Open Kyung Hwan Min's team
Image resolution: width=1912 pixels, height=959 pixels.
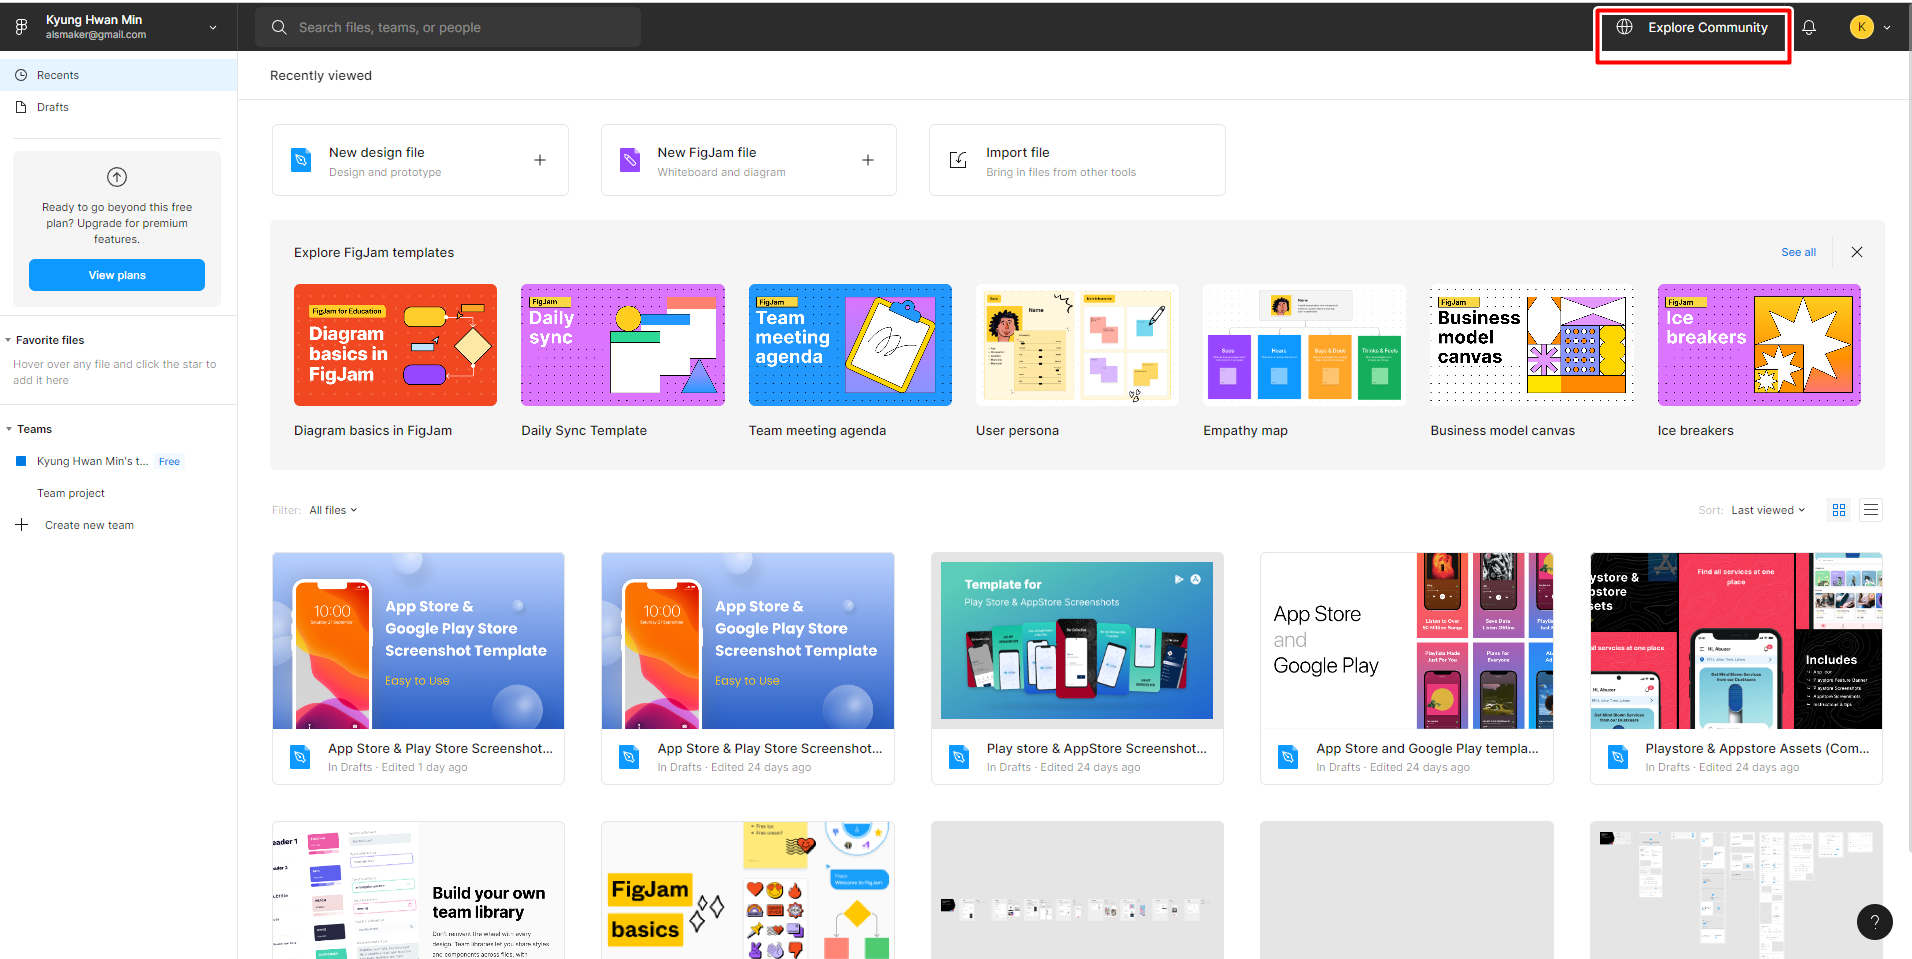[x=92, y=461]
